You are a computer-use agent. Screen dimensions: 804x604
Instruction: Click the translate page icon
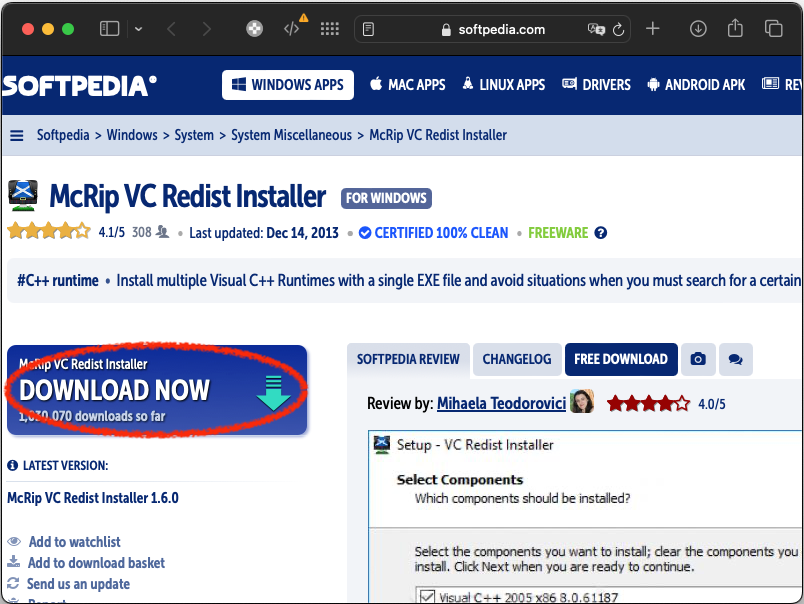tap(596, 29)
